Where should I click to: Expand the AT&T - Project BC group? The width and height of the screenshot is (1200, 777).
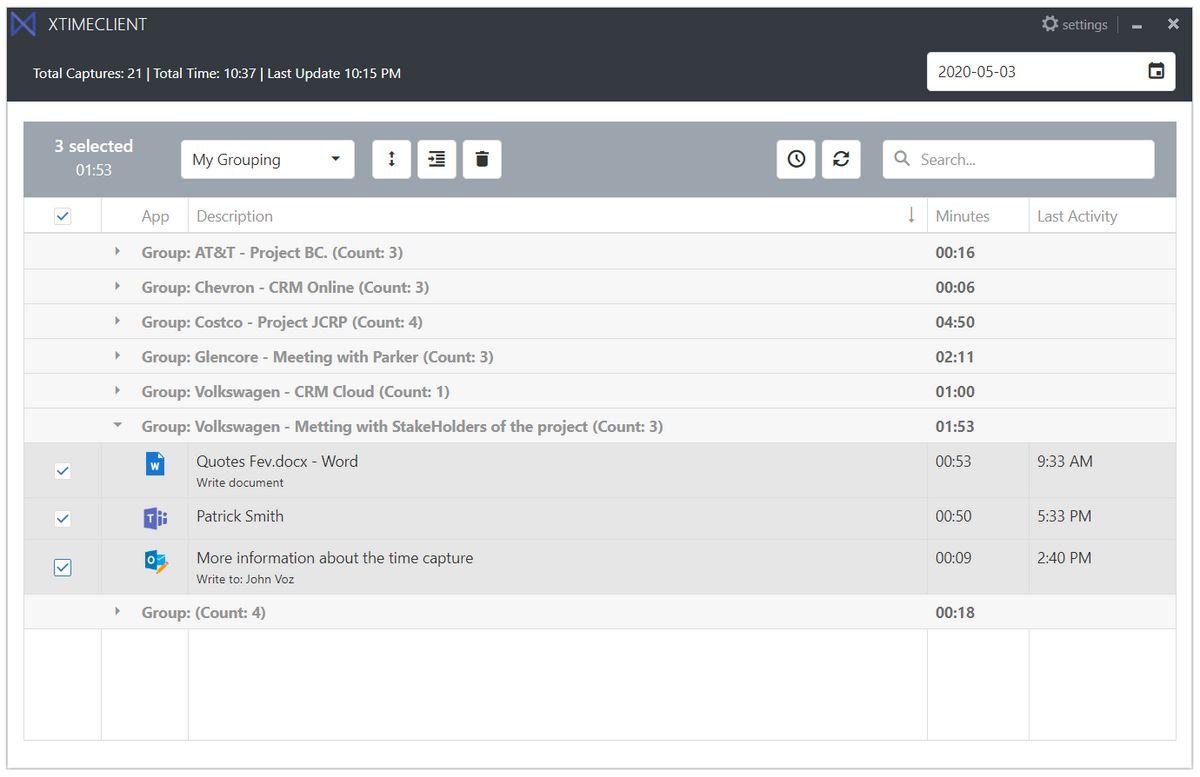tap(117, 252)
